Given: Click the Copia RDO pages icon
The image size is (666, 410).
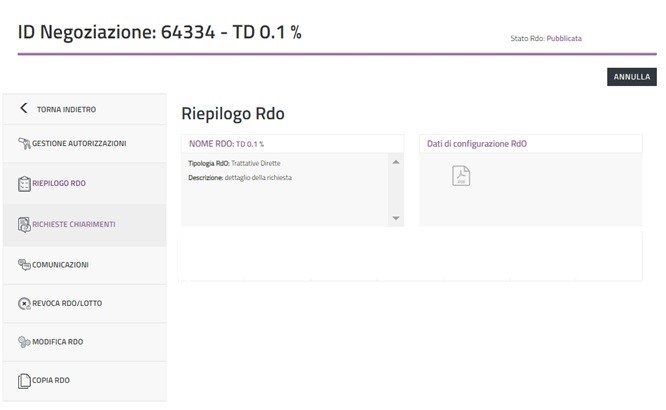Looking at the screenshot, I should [x=24, y=381].
